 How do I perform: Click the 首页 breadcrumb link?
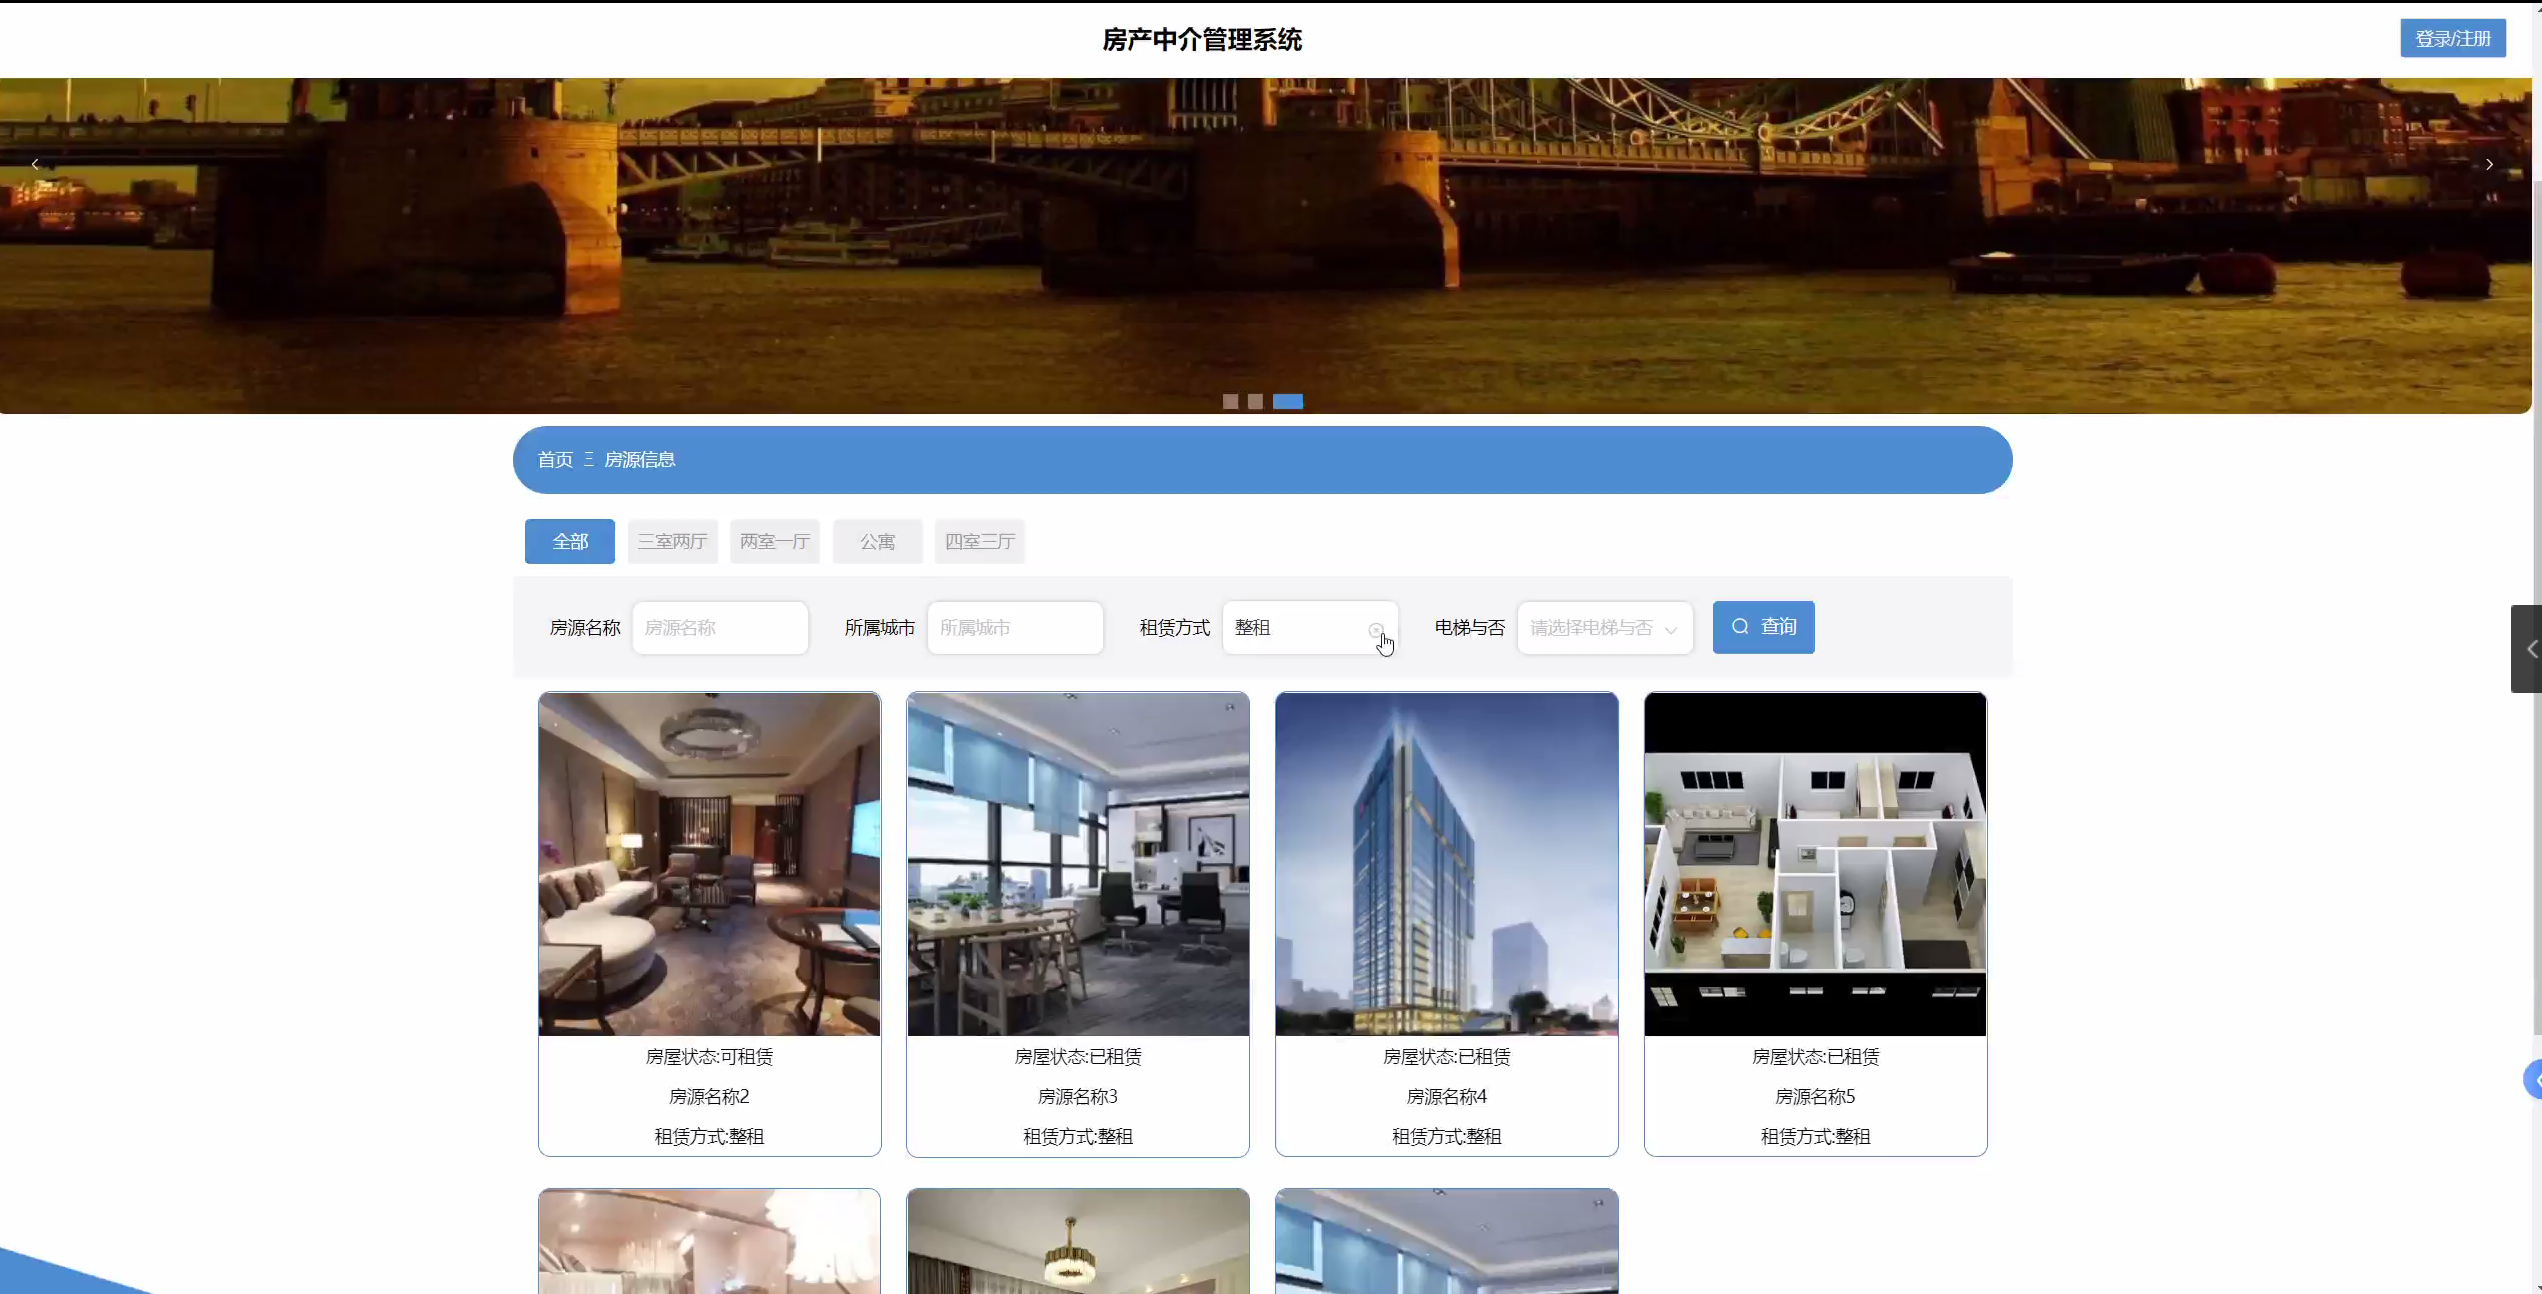click(x=555, y=459)
